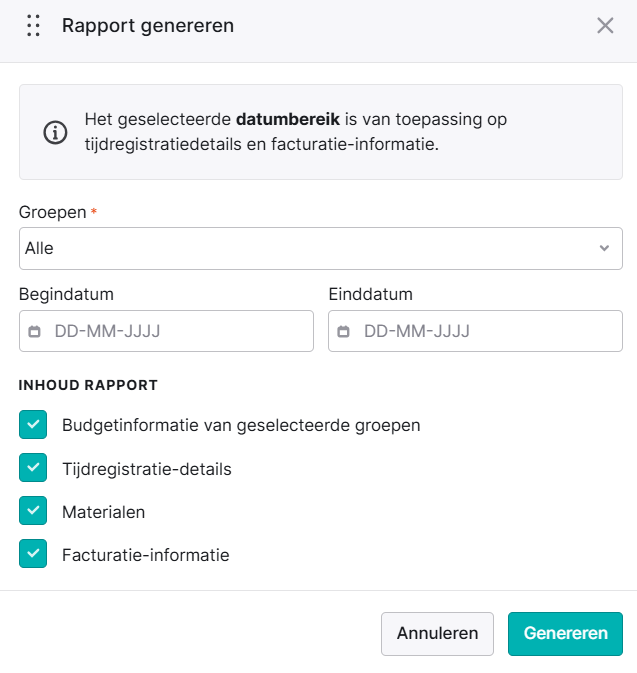Click the info icon in the notice
Viewport: 637px width, 673px height.
(x=55, y=132)
